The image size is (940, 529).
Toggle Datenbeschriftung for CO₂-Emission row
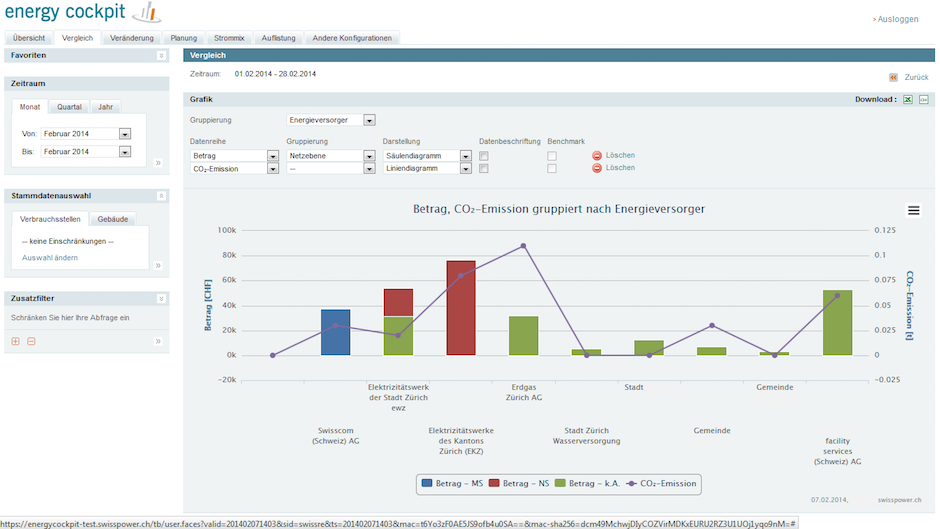pyautogui.click(x=484, y=169)
